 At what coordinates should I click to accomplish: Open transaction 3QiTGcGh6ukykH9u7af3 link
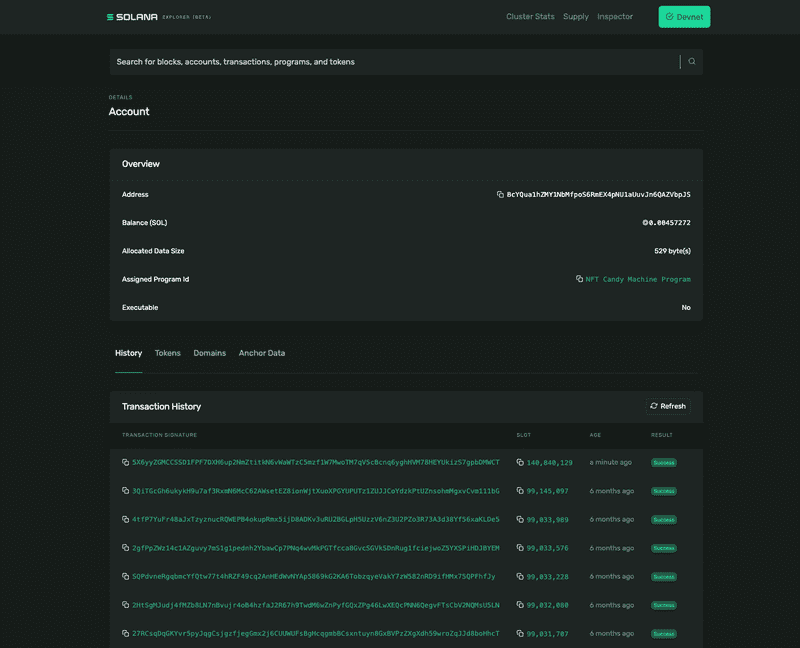pos(316,491)
